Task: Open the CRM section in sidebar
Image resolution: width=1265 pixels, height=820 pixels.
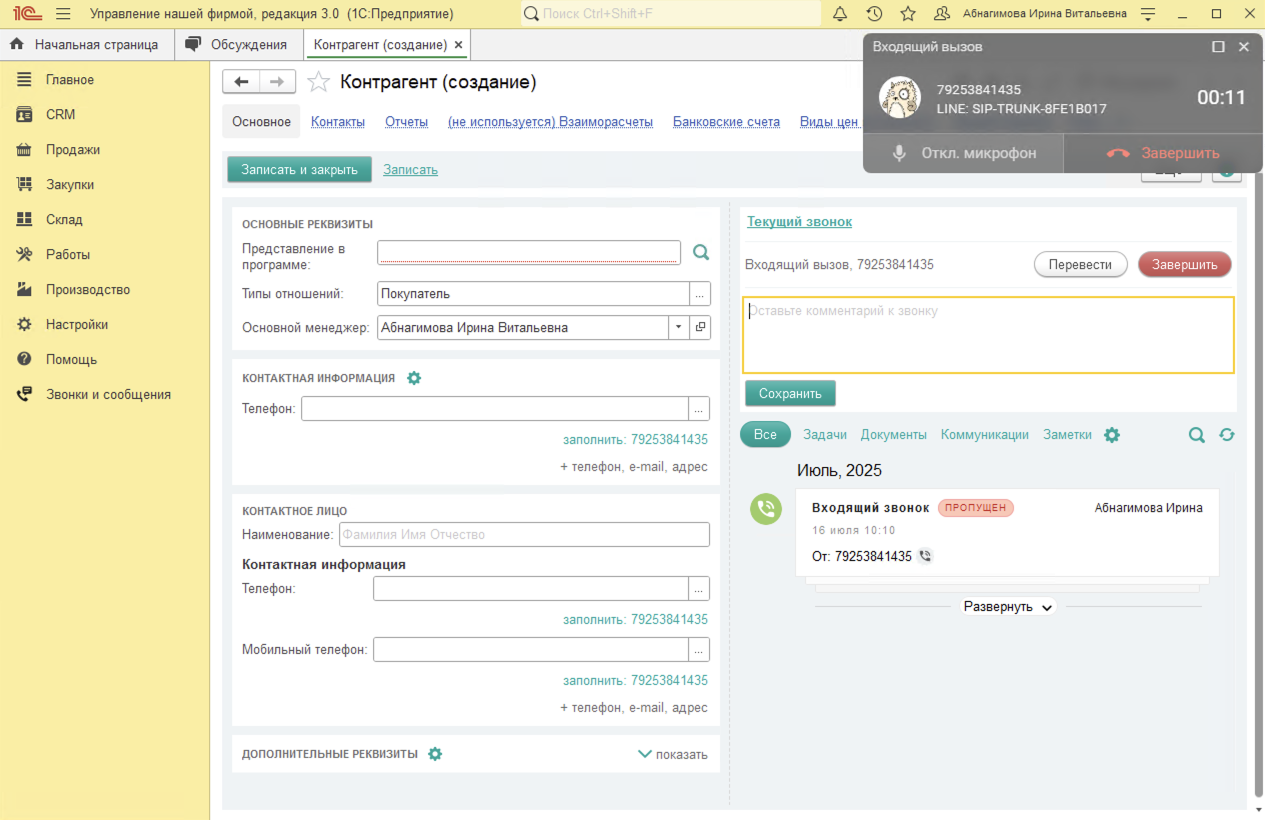Action: point(60,115)
